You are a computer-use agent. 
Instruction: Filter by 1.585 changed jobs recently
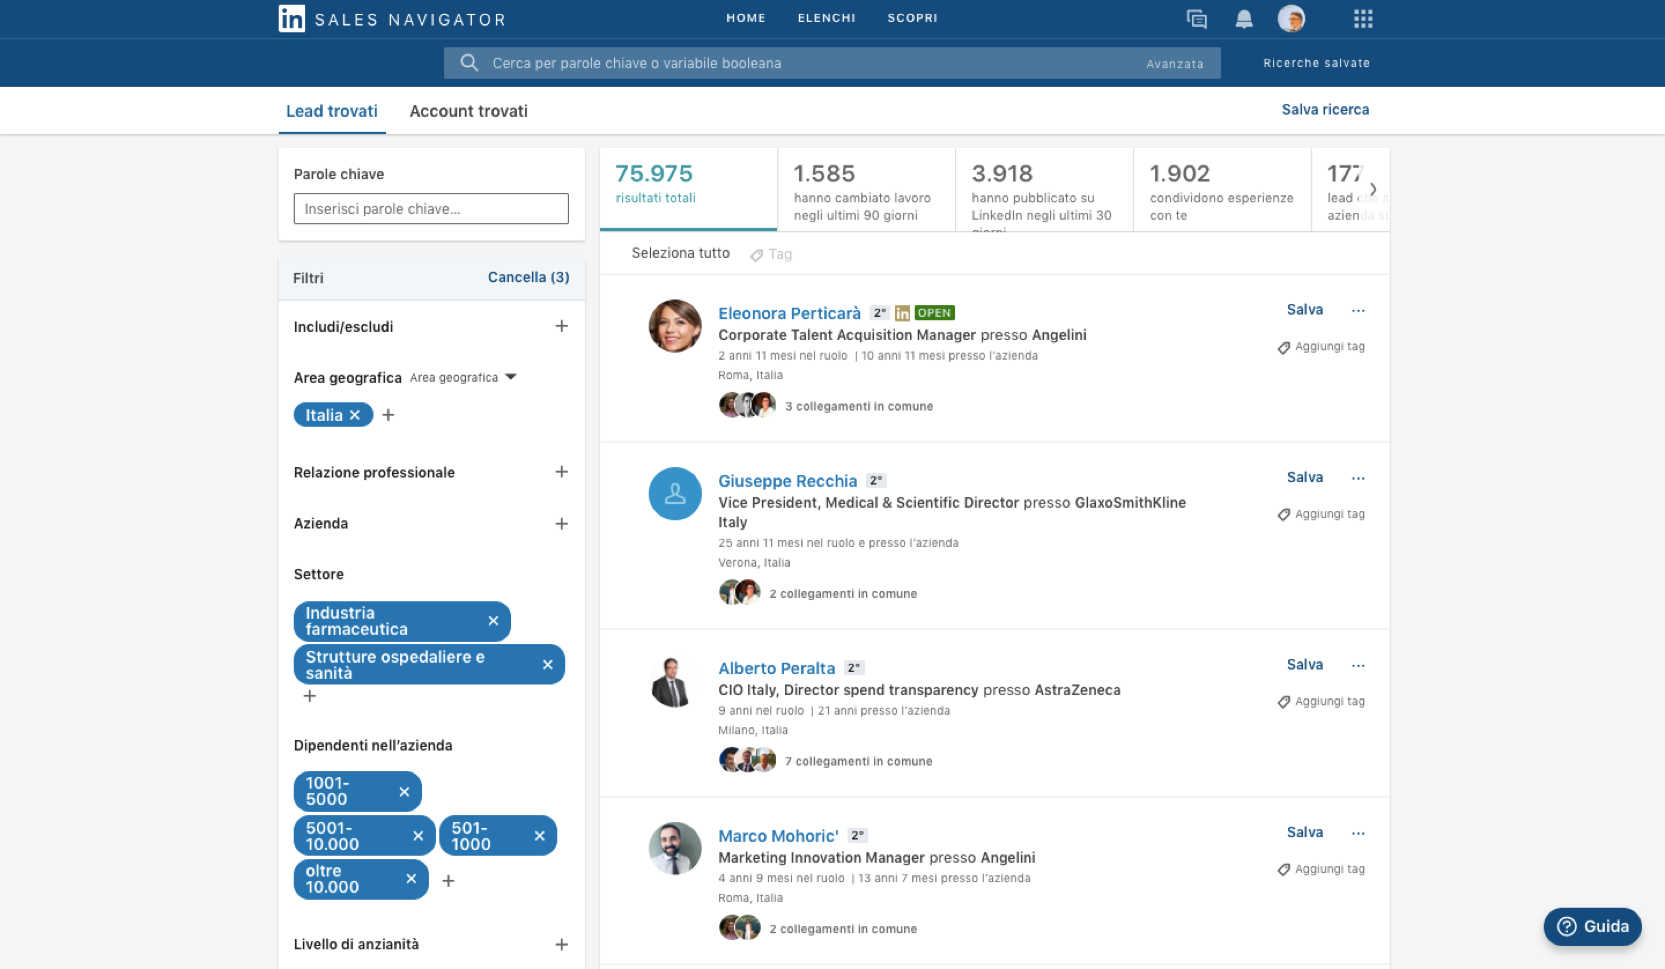(866, 189)
